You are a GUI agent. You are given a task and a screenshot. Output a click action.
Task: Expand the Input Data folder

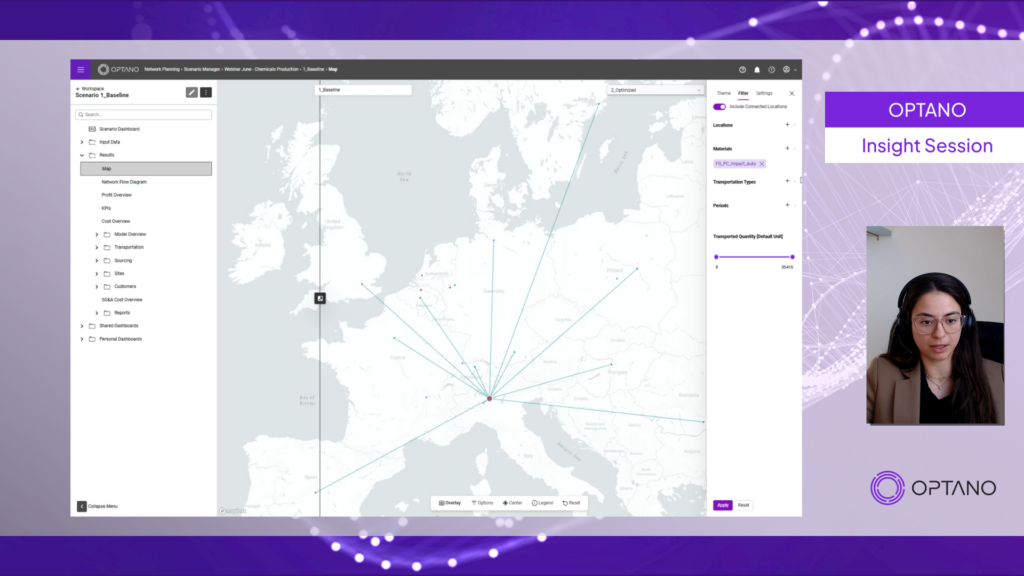pos(82,142)
